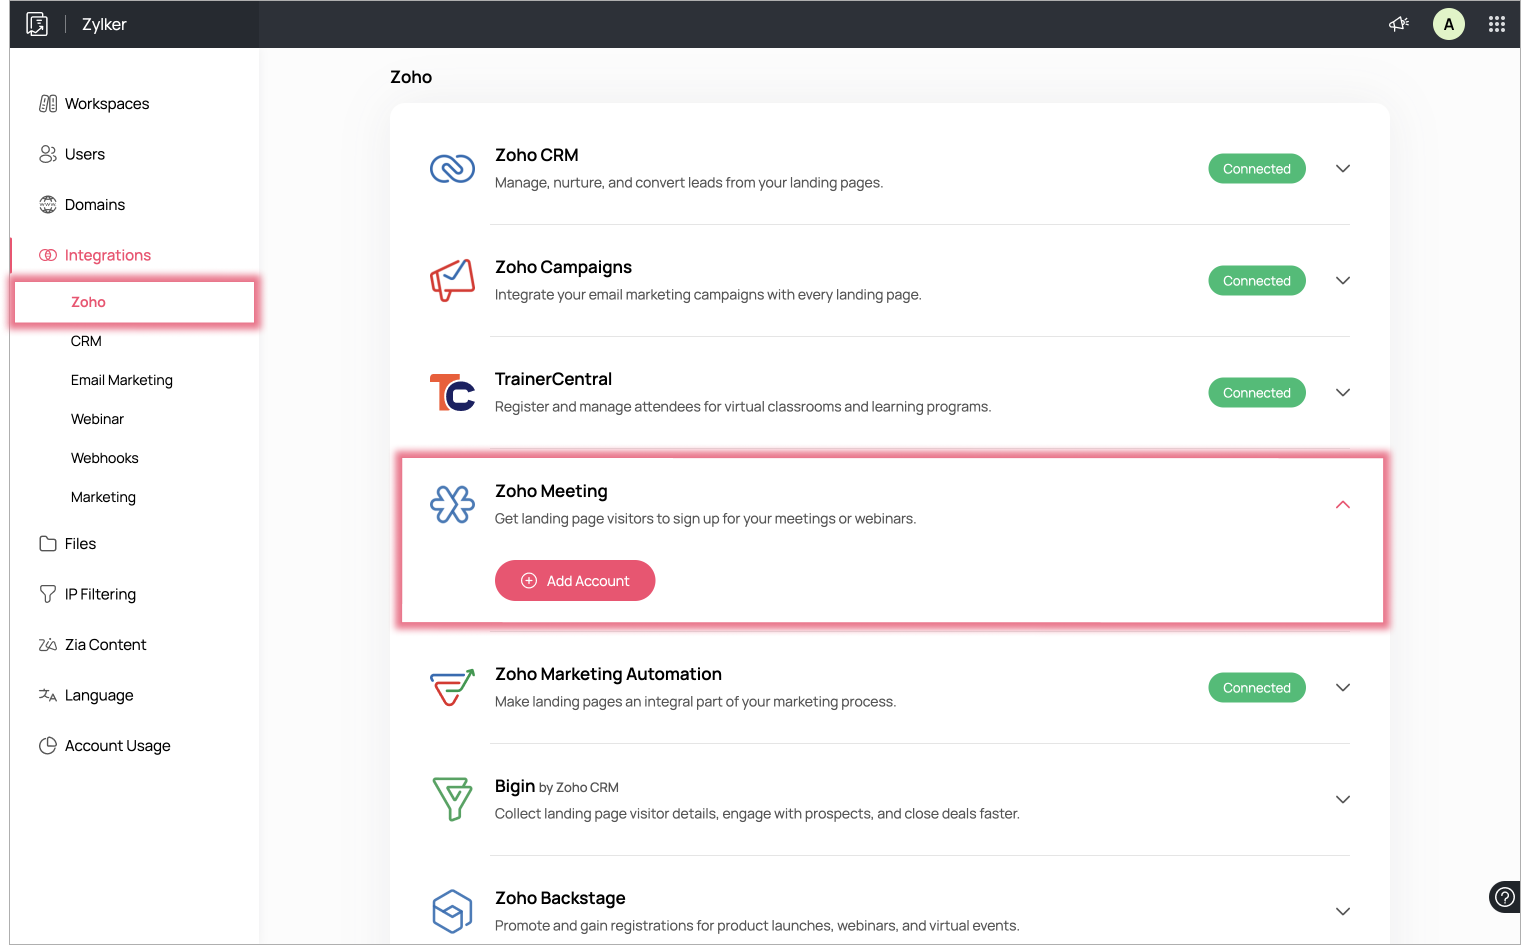
Task: Click the Zoho Backstage logo icon
Action: click(x=452, y=911)
